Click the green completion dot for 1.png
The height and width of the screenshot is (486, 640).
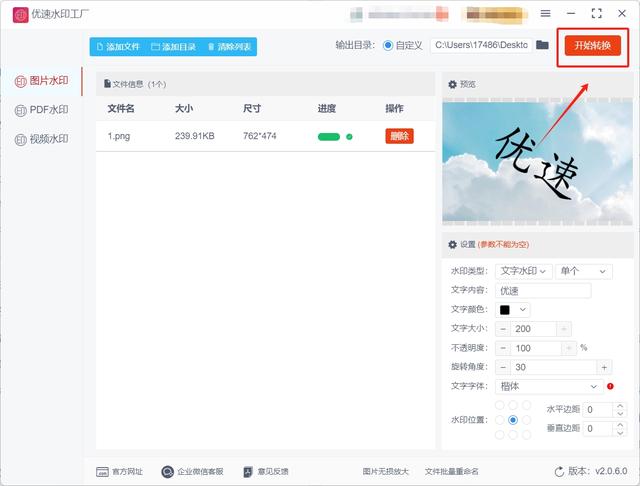tap(349, 137)
